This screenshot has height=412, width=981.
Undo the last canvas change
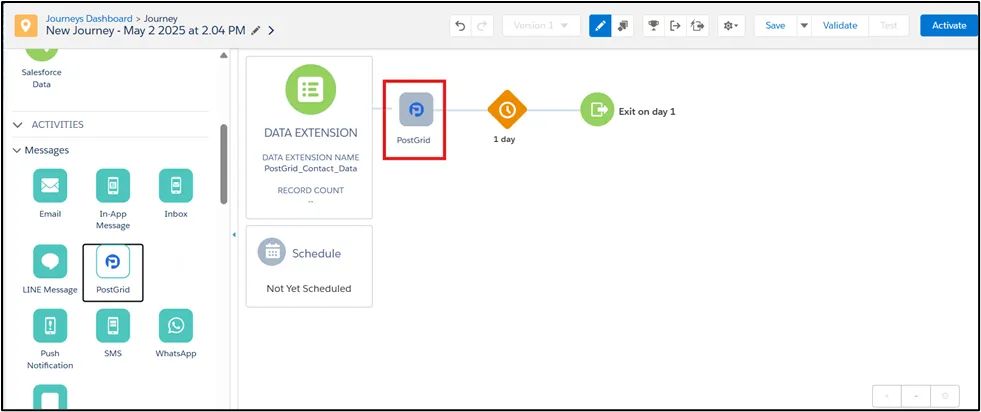tap(460, 26)
